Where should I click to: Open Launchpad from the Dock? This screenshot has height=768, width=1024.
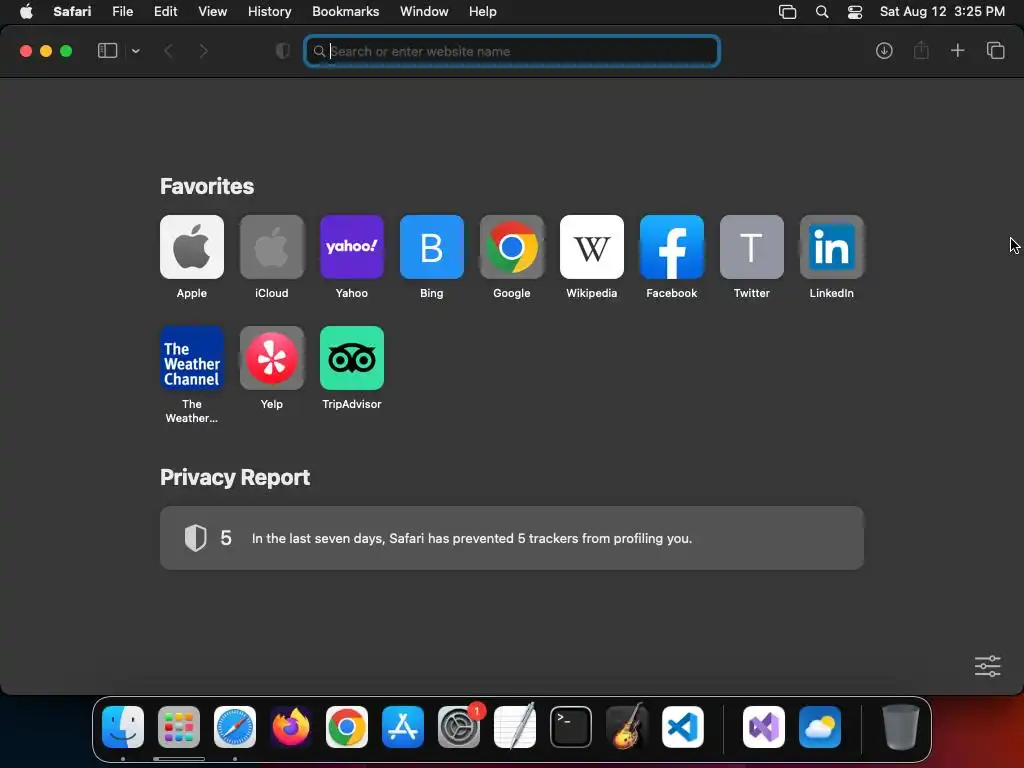179,727
